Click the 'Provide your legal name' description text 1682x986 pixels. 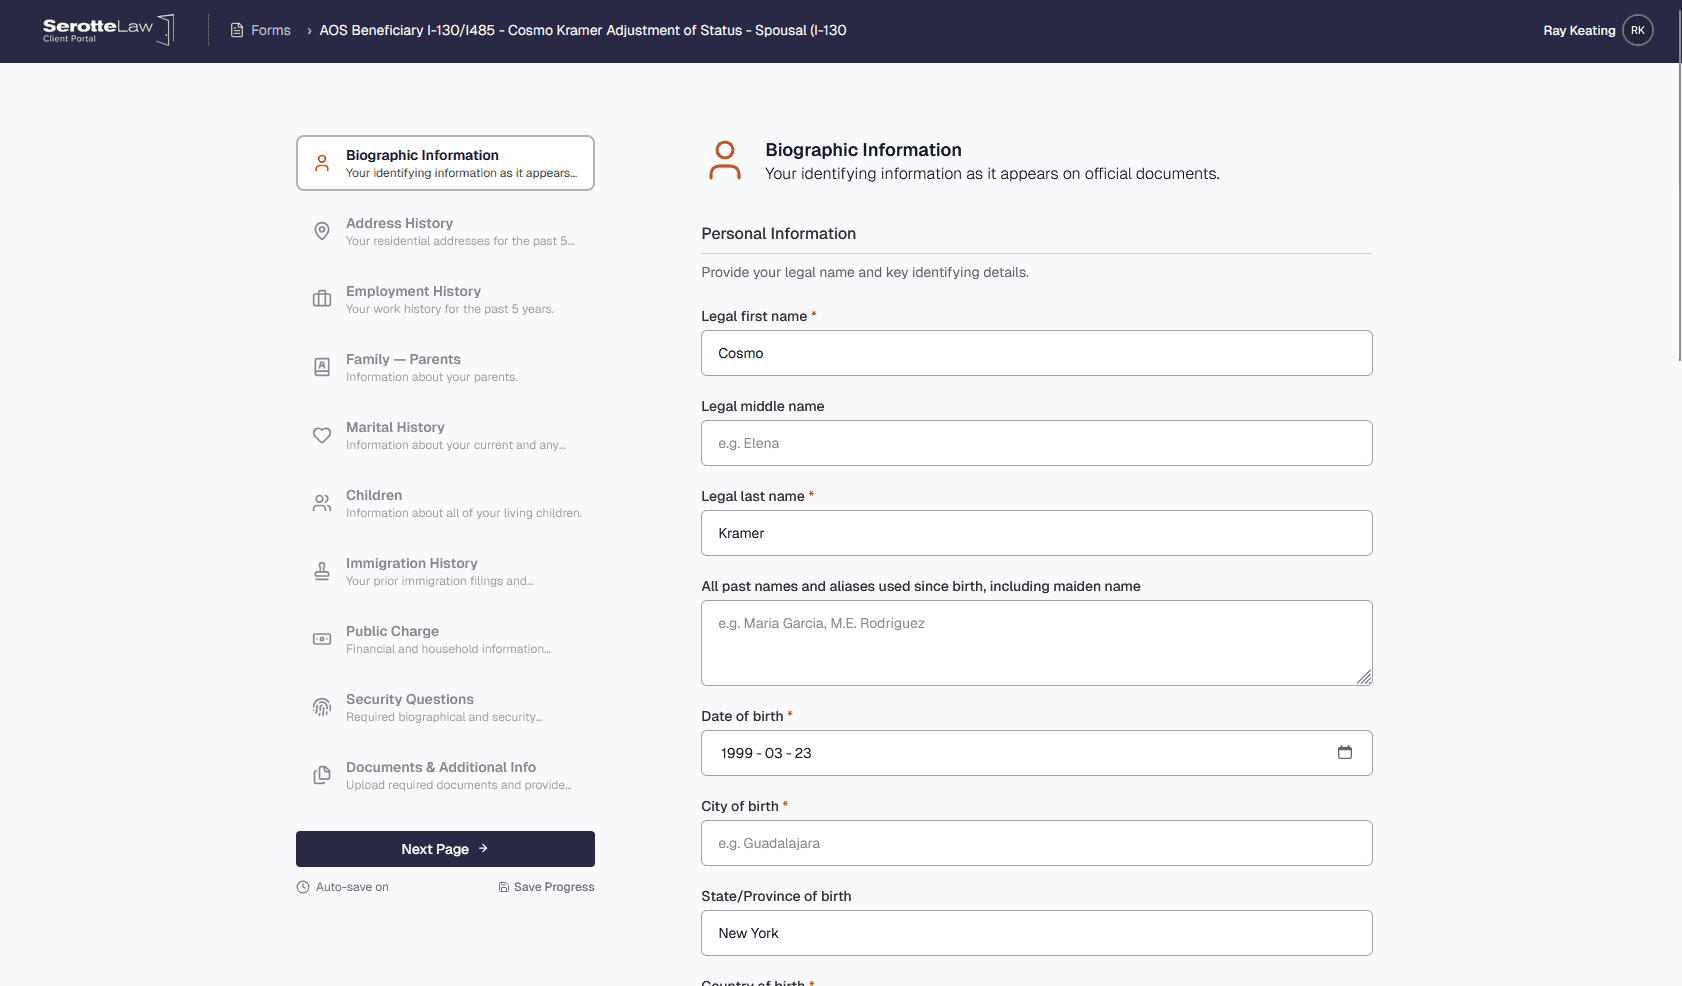tap(865, 272)
